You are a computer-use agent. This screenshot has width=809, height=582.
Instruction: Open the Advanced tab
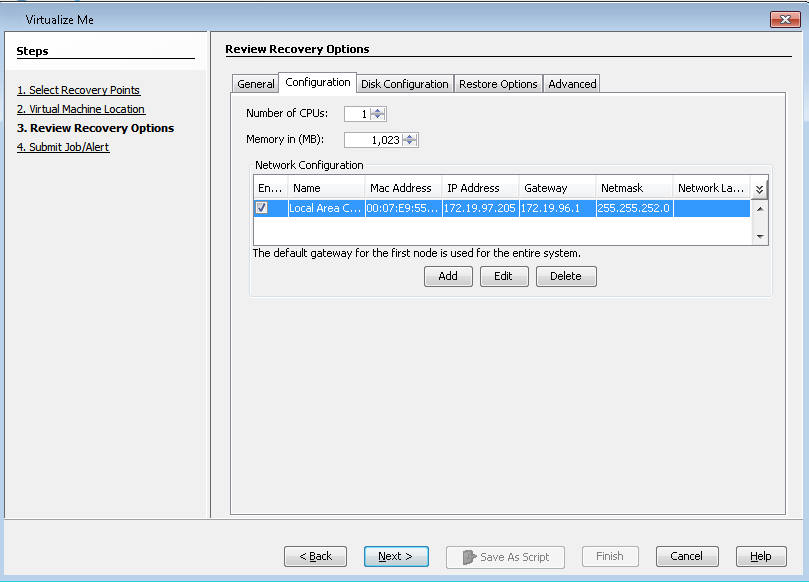tap(571, 84)
